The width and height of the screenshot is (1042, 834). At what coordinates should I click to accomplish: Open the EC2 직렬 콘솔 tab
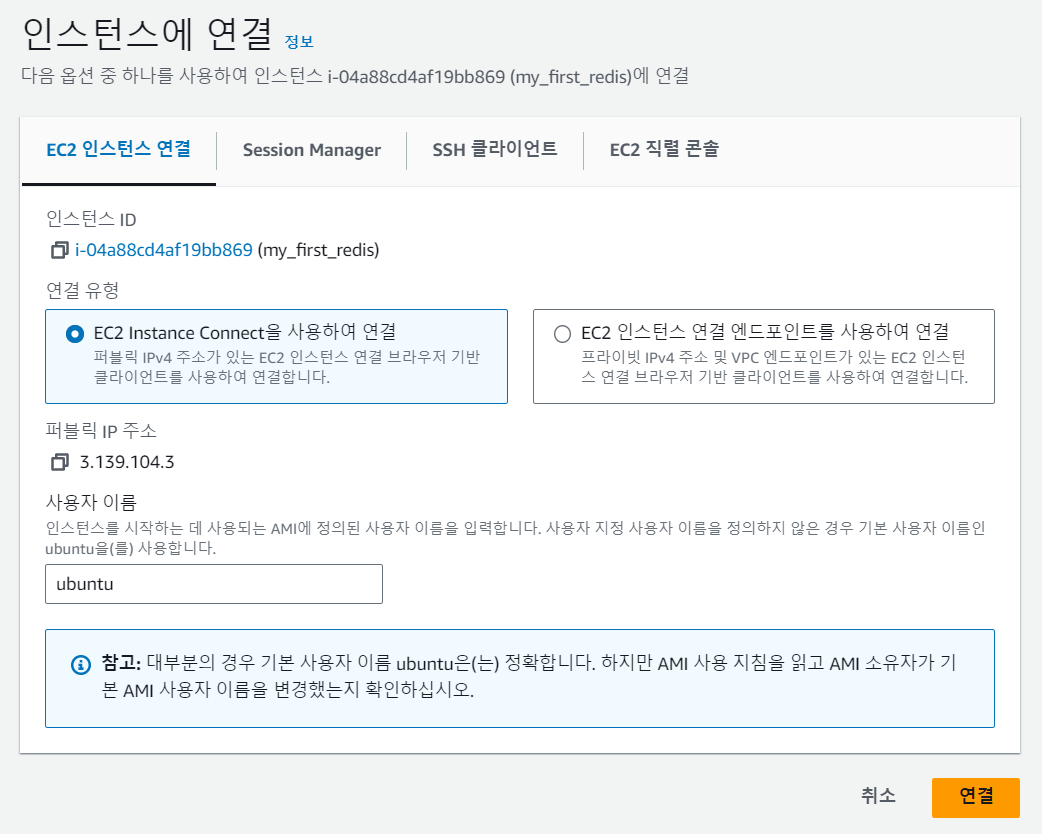(x=664, y=150)
